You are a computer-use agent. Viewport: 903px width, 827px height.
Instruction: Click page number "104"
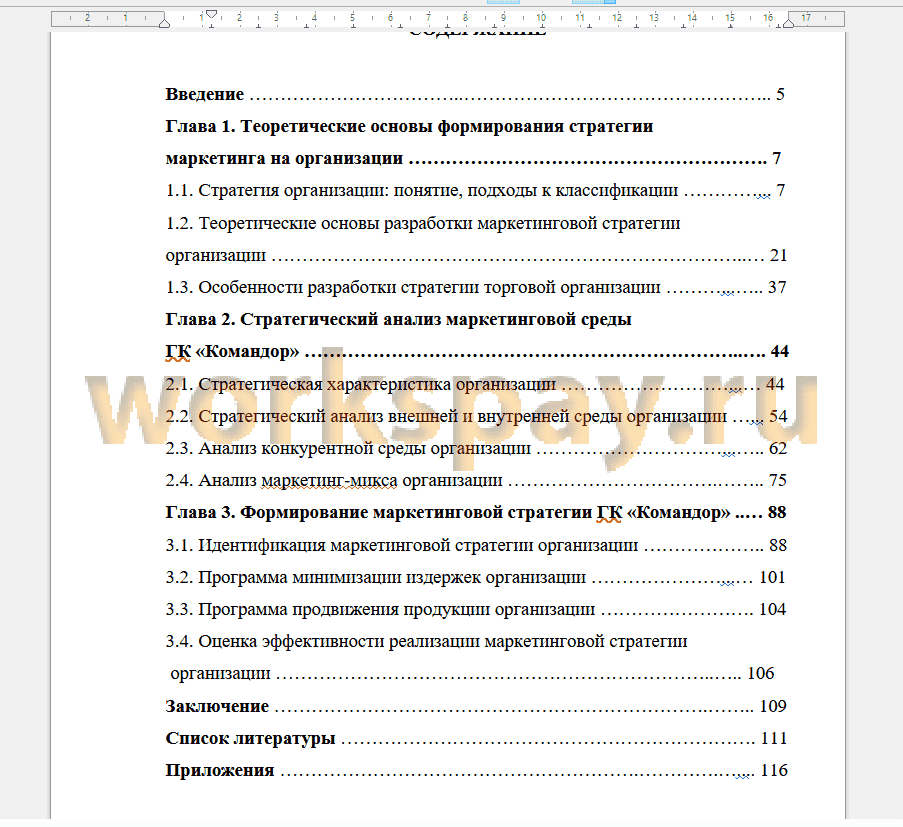[773, 610]
